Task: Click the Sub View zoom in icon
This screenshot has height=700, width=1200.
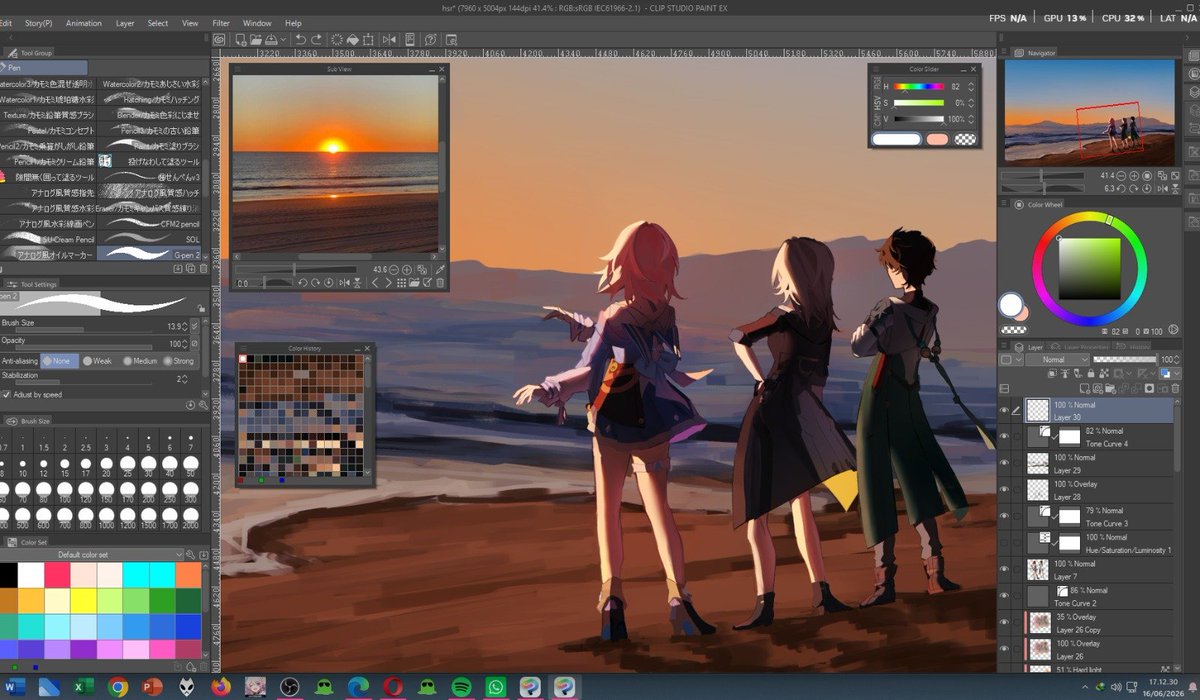Action: [x=408, y=269]
